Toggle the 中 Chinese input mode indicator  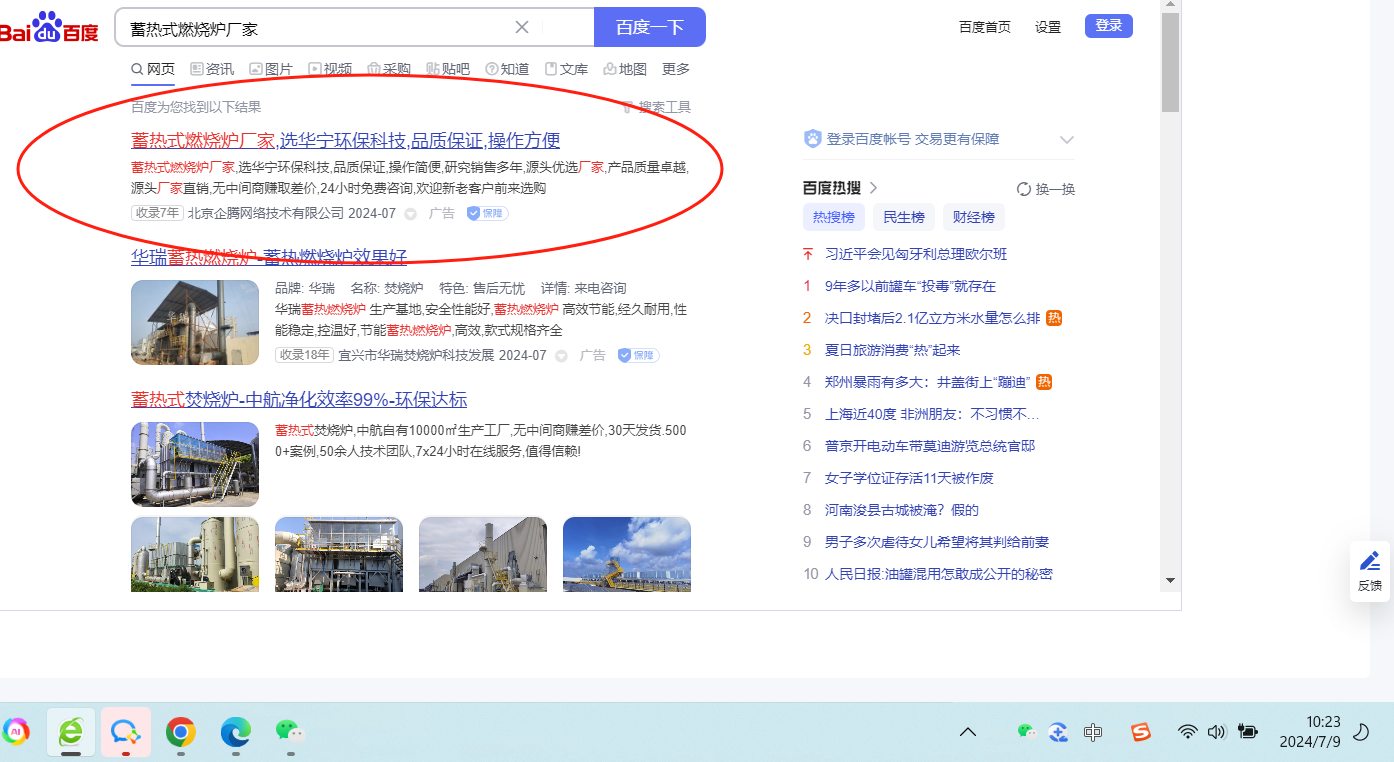click(x=1093, y=732)
